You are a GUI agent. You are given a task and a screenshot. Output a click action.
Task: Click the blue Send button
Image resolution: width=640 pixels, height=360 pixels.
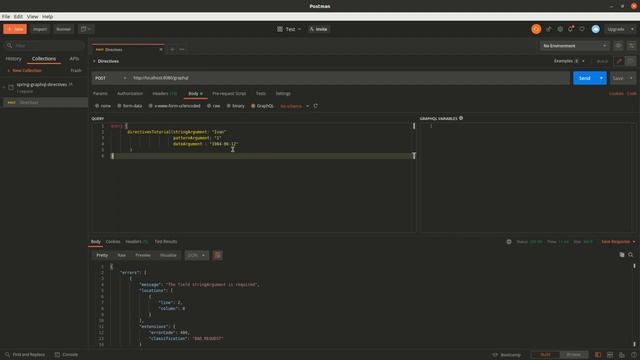point(584,78)
